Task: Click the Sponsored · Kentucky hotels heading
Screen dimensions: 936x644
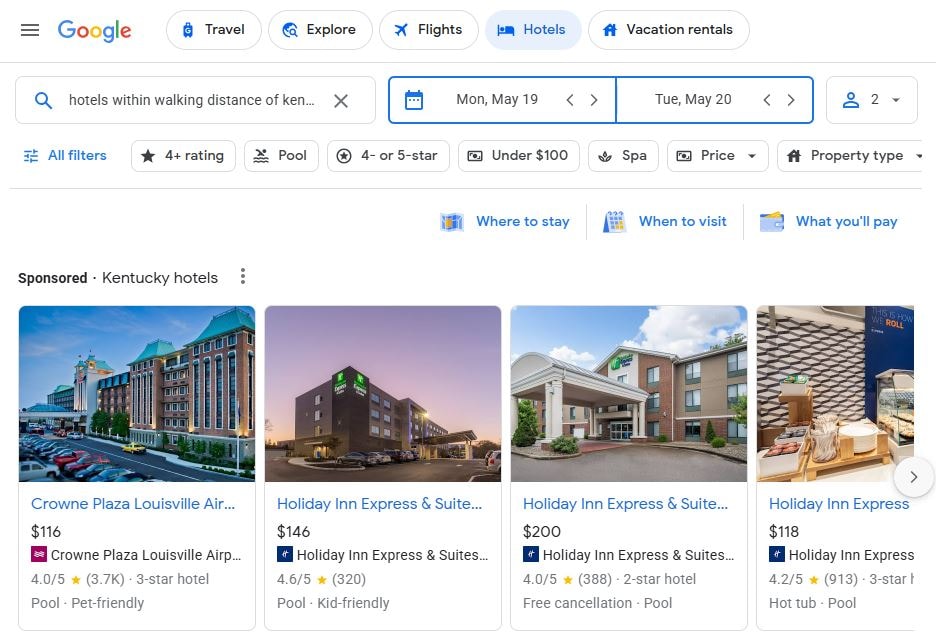Action: (118, 278)
